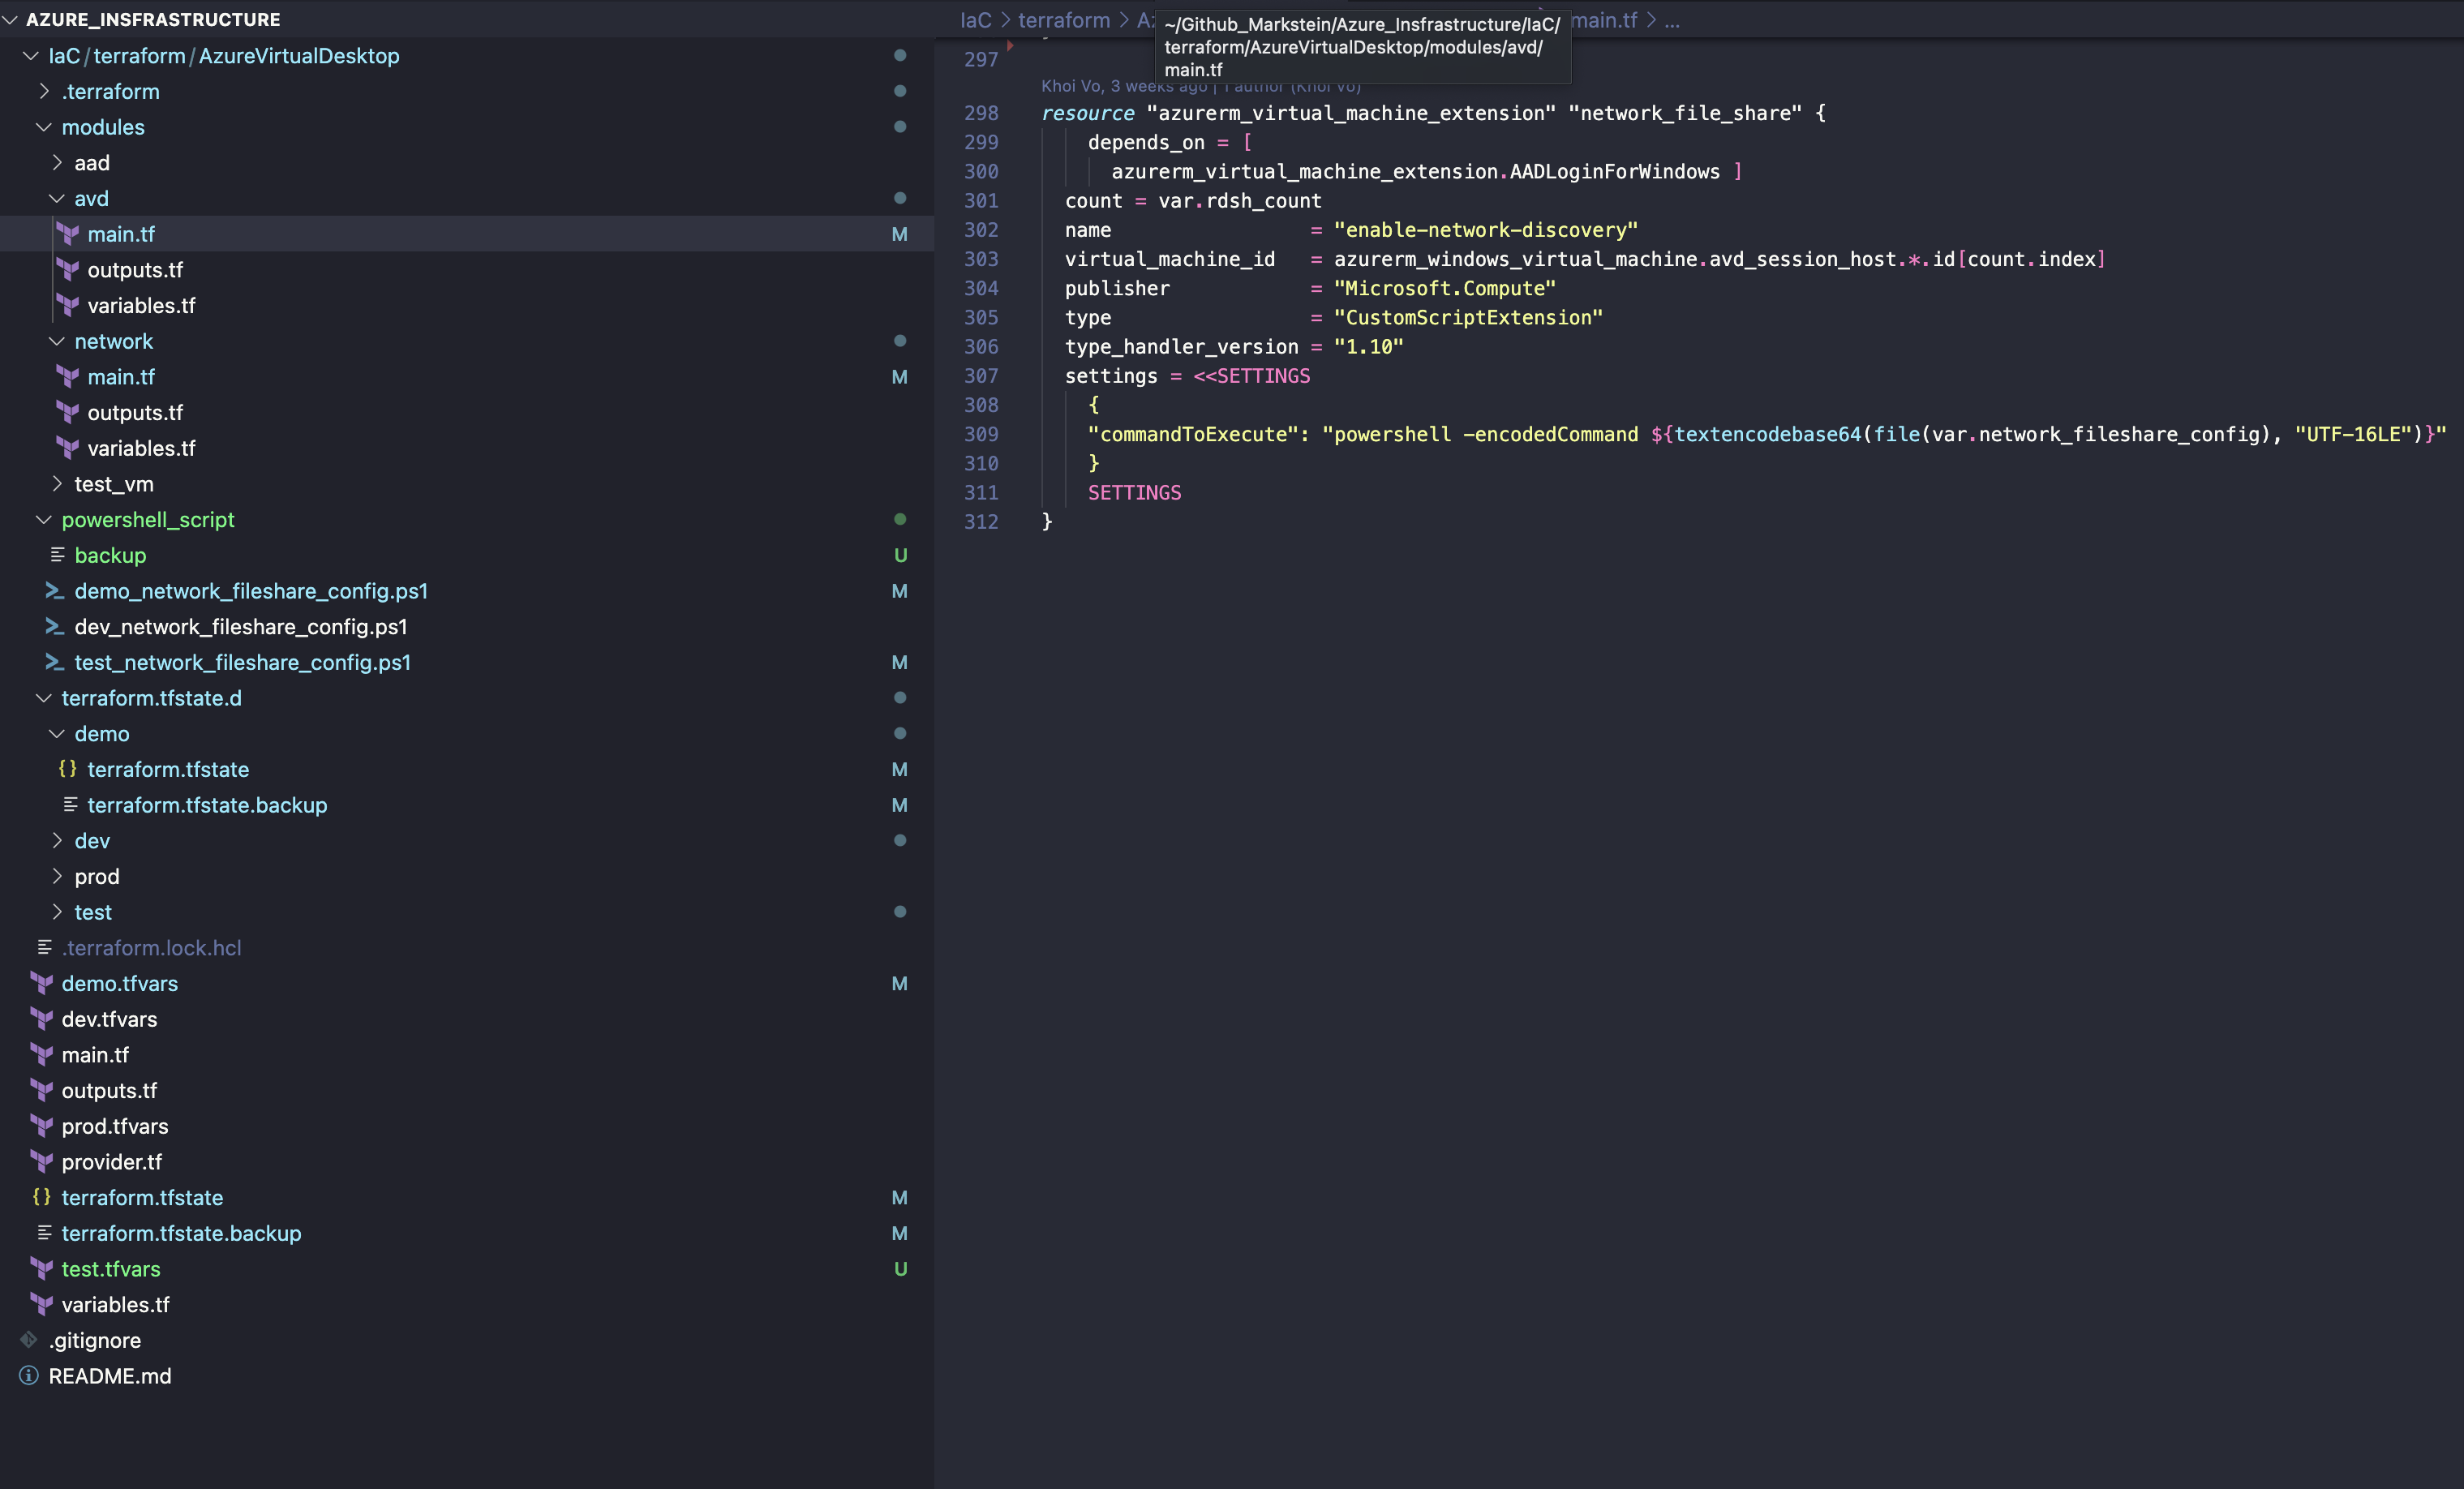Click Terraform icon of network outputs.tf
The image size is (2464, 1489).
click(x=68, y=413)
